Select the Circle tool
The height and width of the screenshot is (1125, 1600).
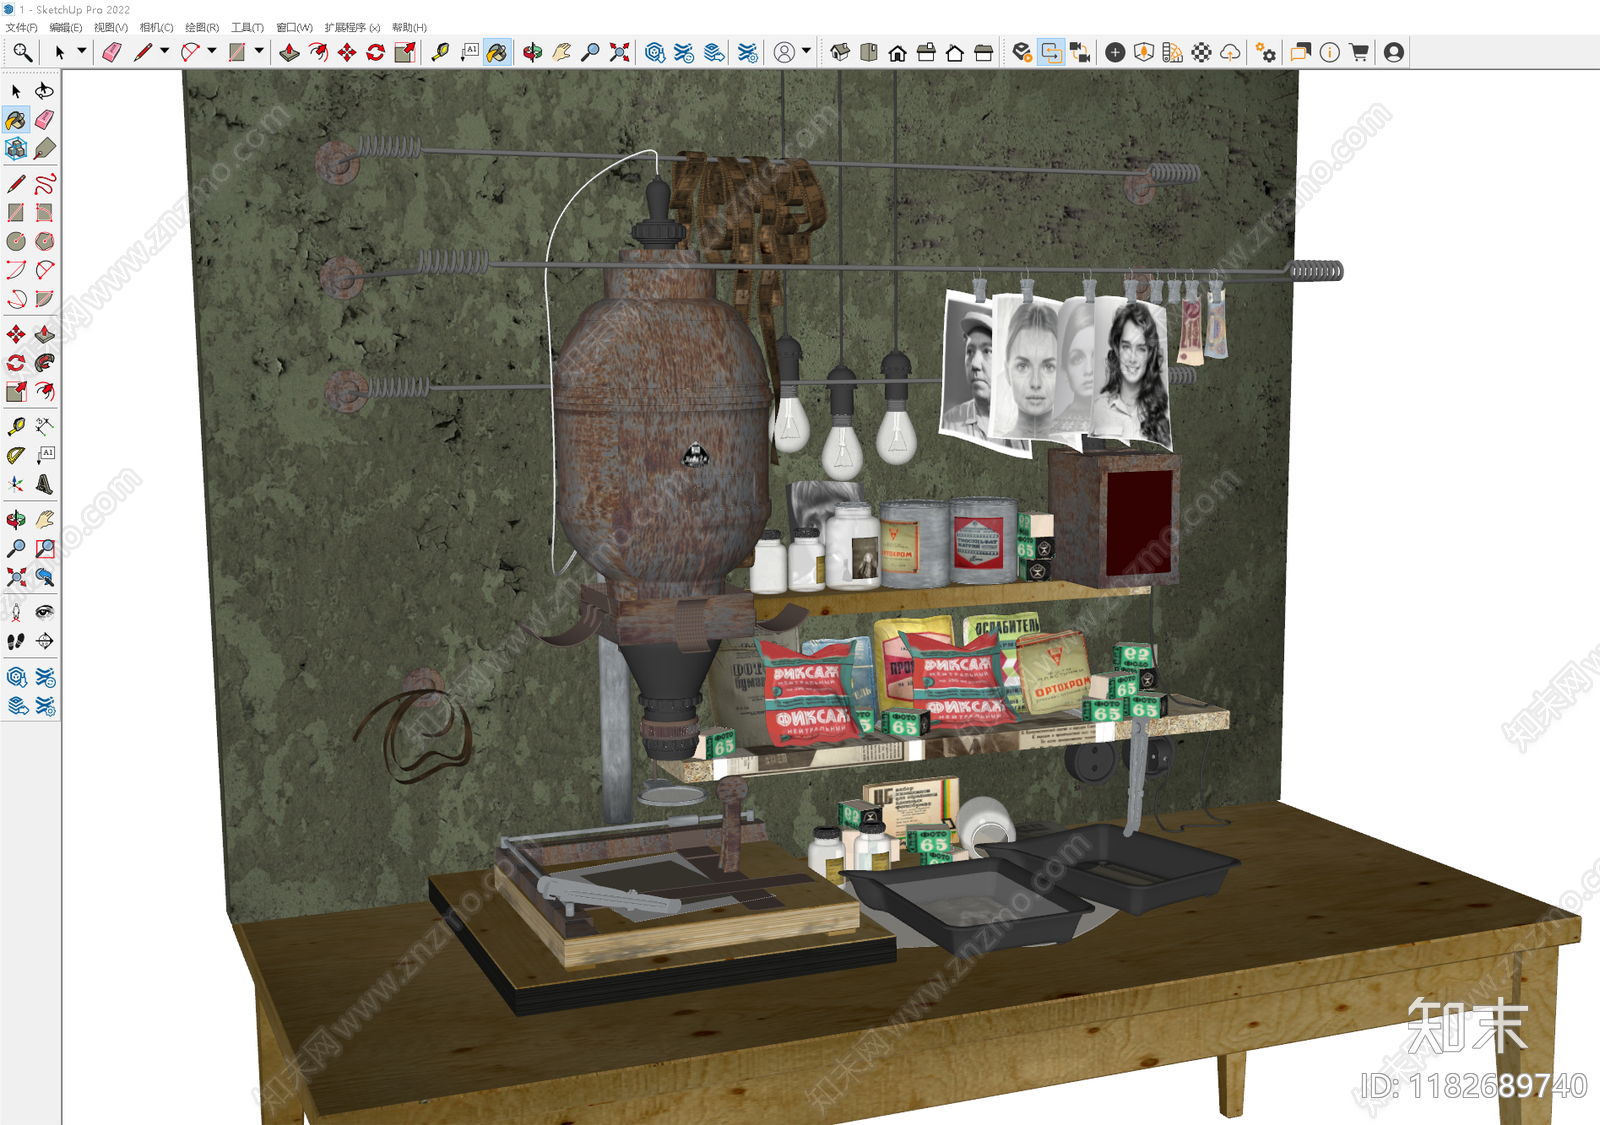16,241
